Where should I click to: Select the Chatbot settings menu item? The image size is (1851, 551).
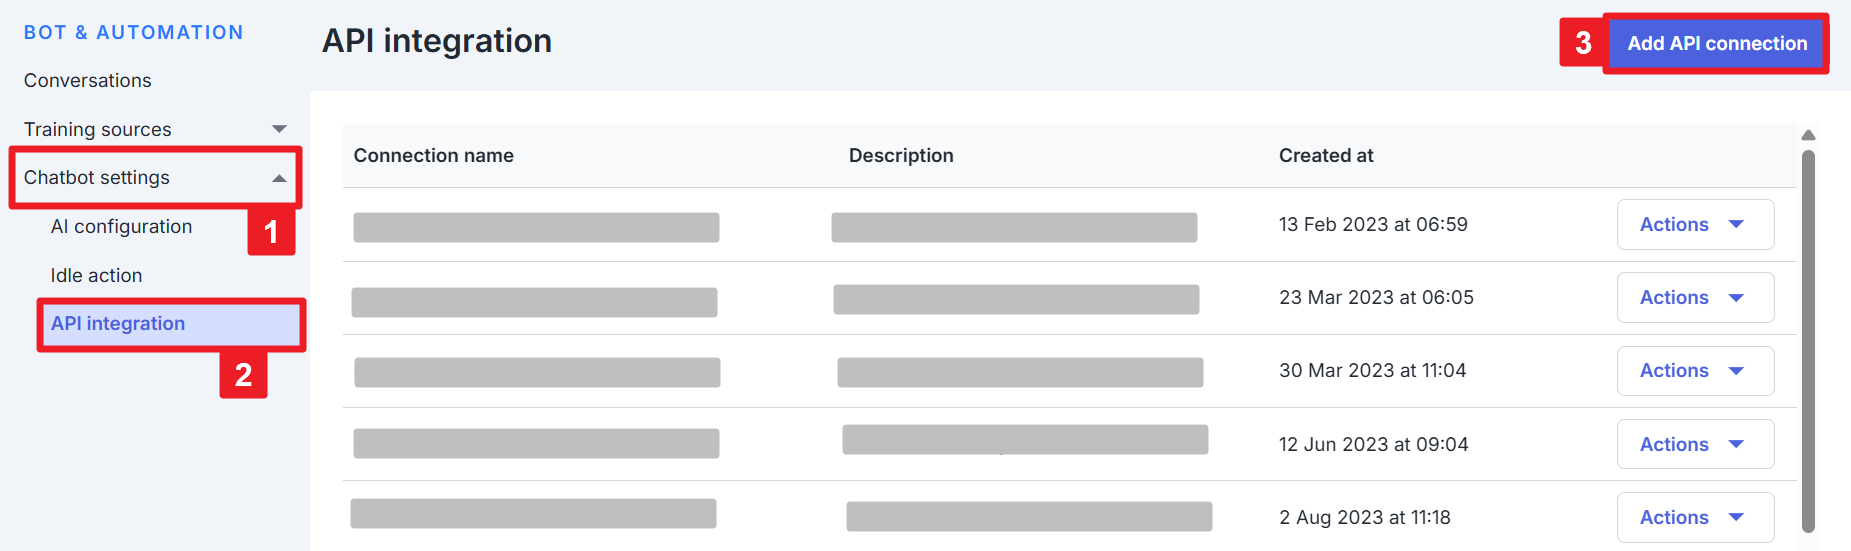[97, 178]
